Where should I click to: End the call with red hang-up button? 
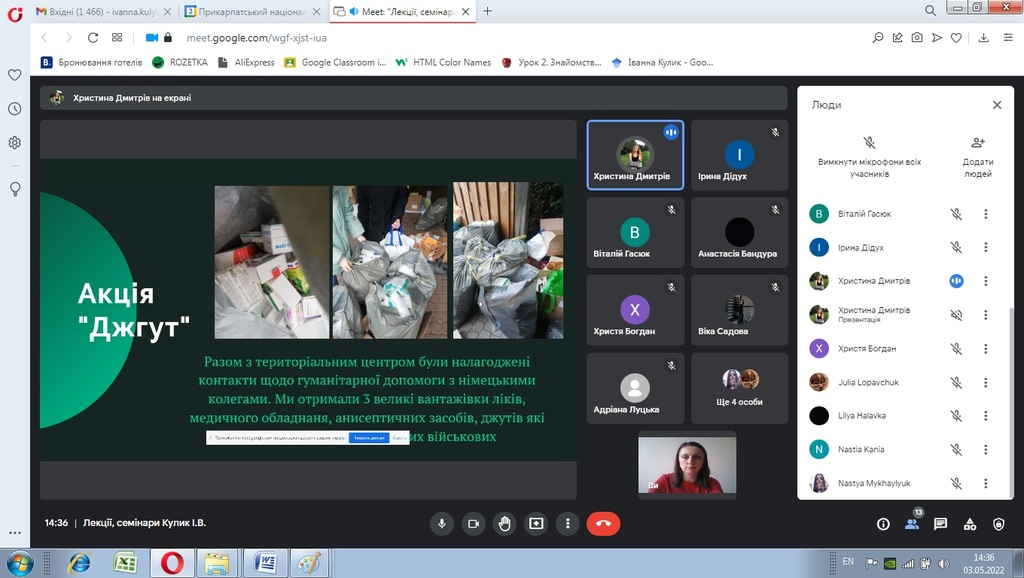[603, 523]
